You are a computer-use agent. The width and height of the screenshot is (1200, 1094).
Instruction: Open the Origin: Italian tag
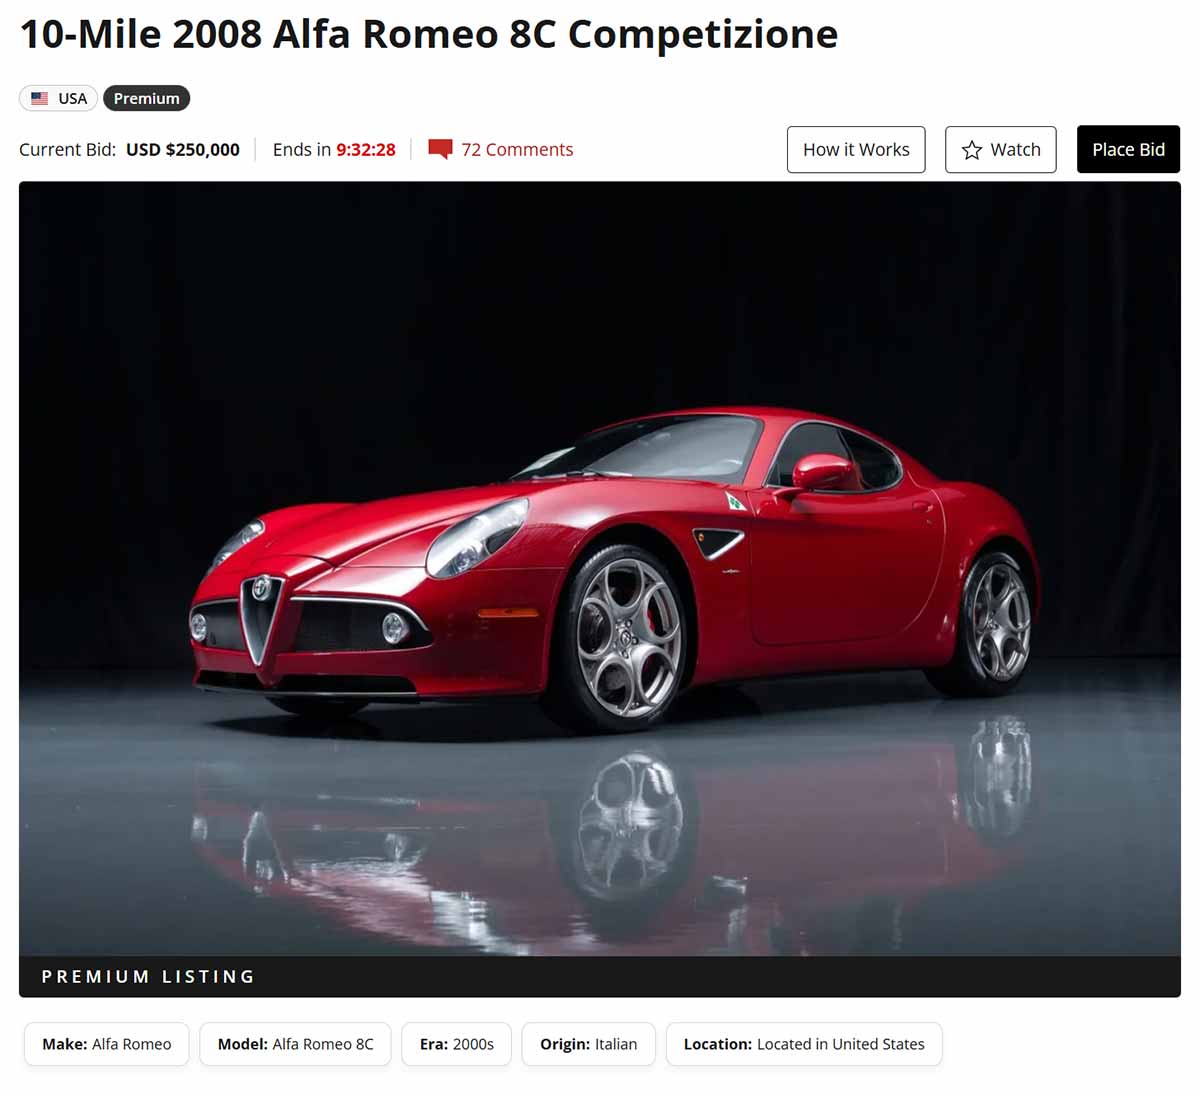point(588,1044)
